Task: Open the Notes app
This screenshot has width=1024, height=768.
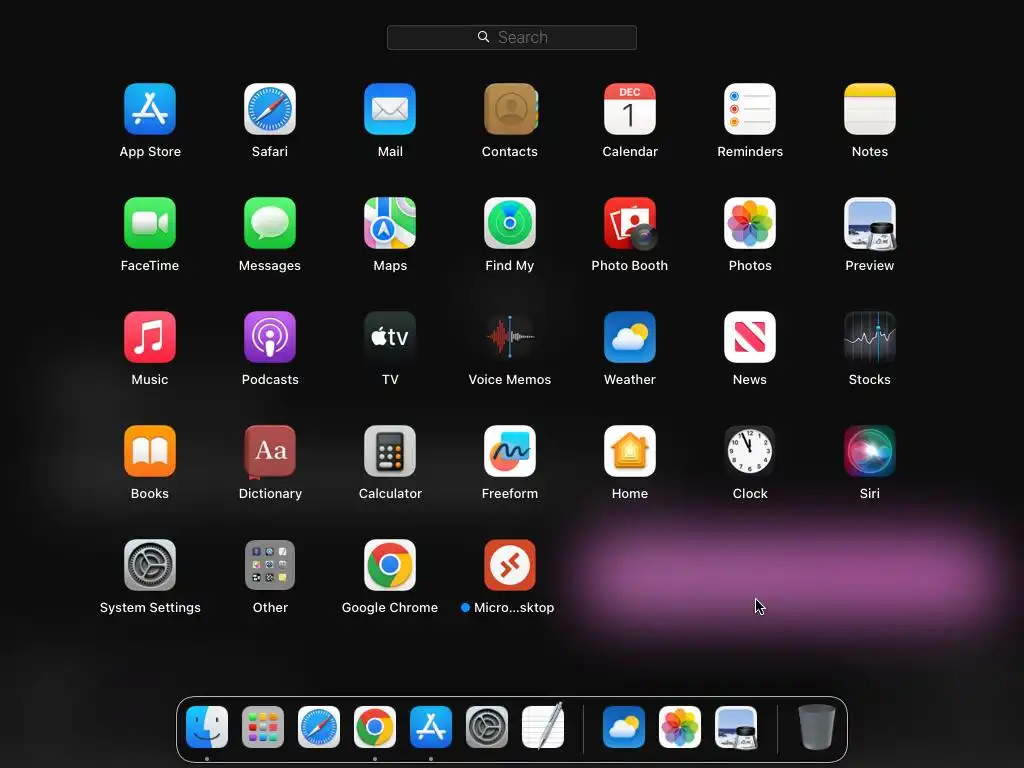Action: click(870, 109)
